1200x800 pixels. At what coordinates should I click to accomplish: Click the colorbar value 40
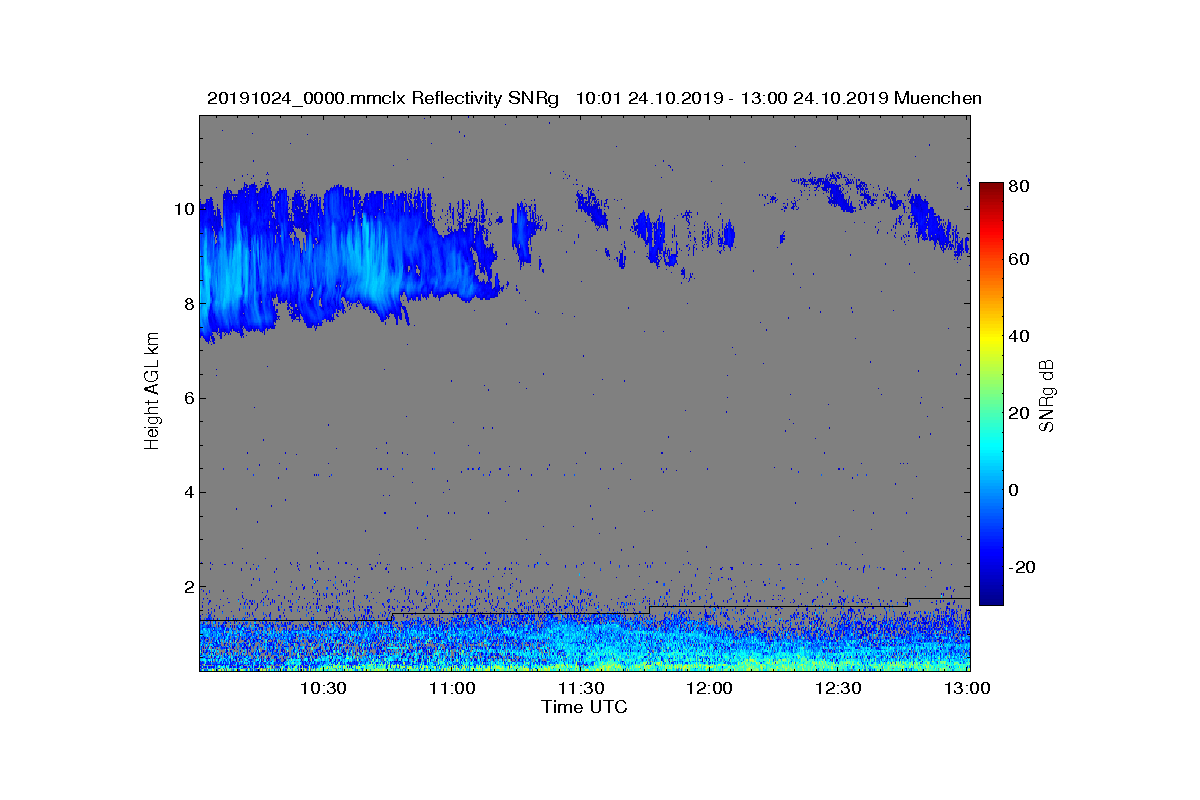click(1021, 337)
